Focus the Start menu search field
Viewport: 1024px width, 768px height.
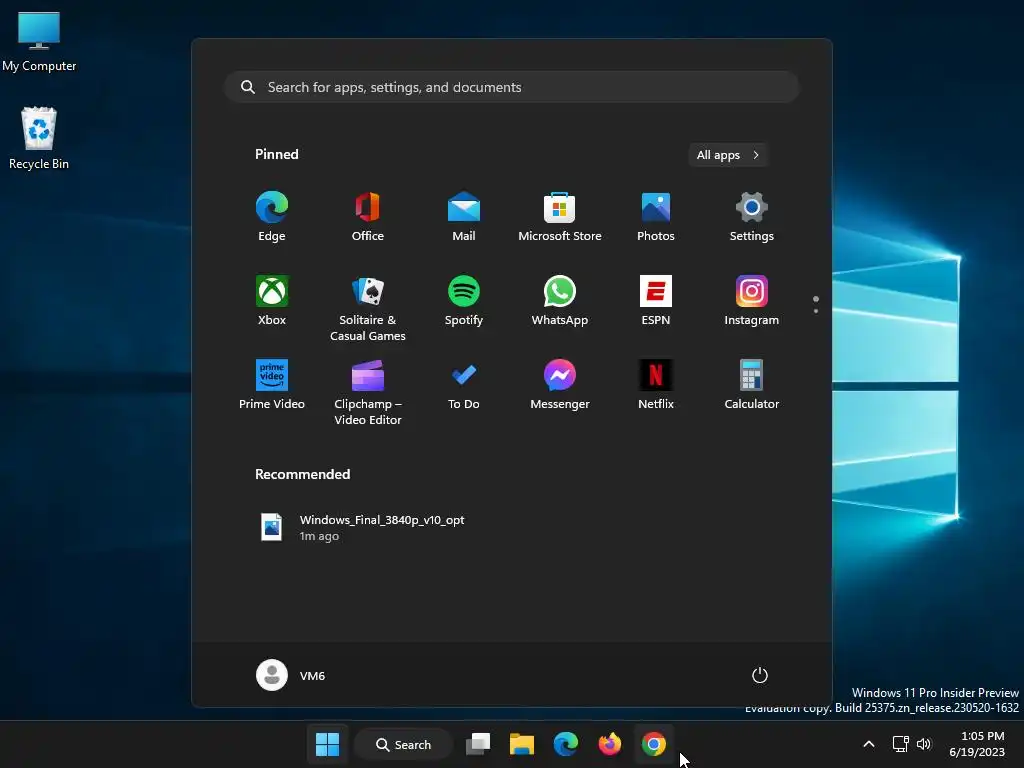[x=512, y=87]
